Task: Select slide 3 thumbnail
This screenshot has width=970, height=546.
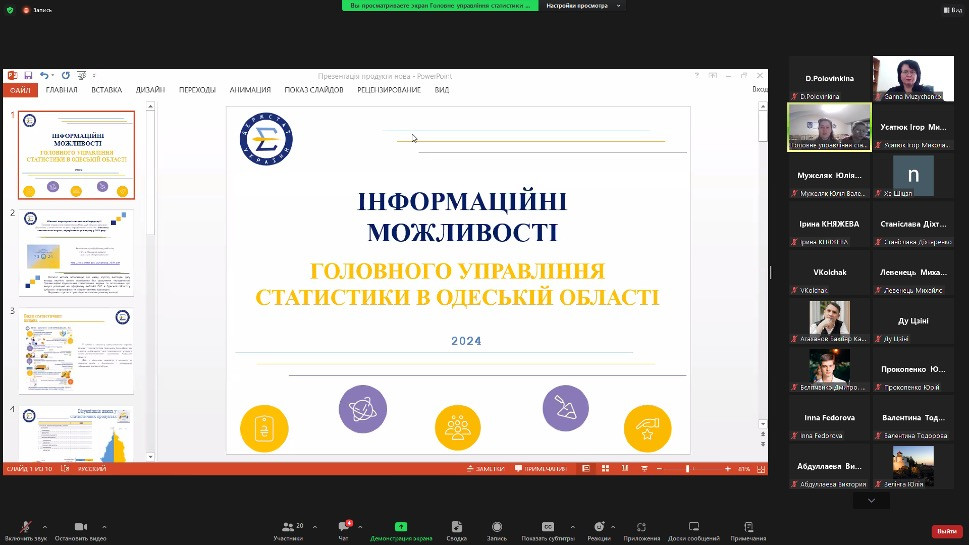Action: point(76,351)
